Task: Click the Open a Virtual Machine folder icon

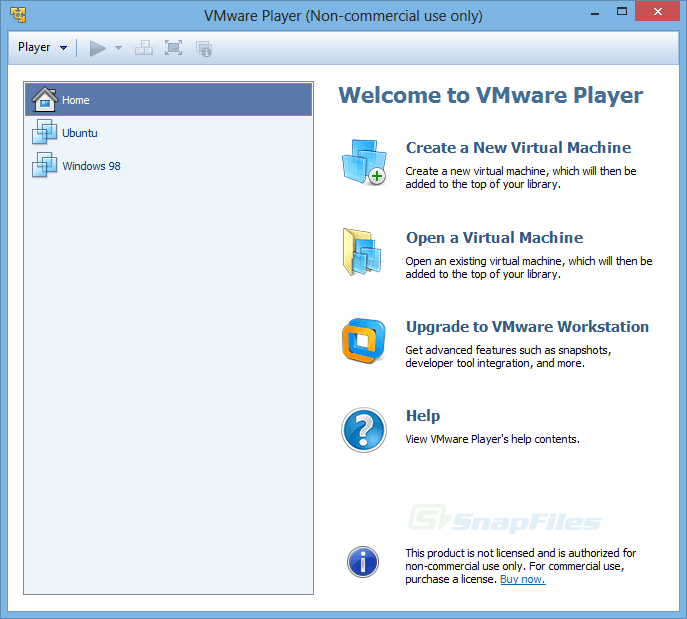Action: [363, 252]
